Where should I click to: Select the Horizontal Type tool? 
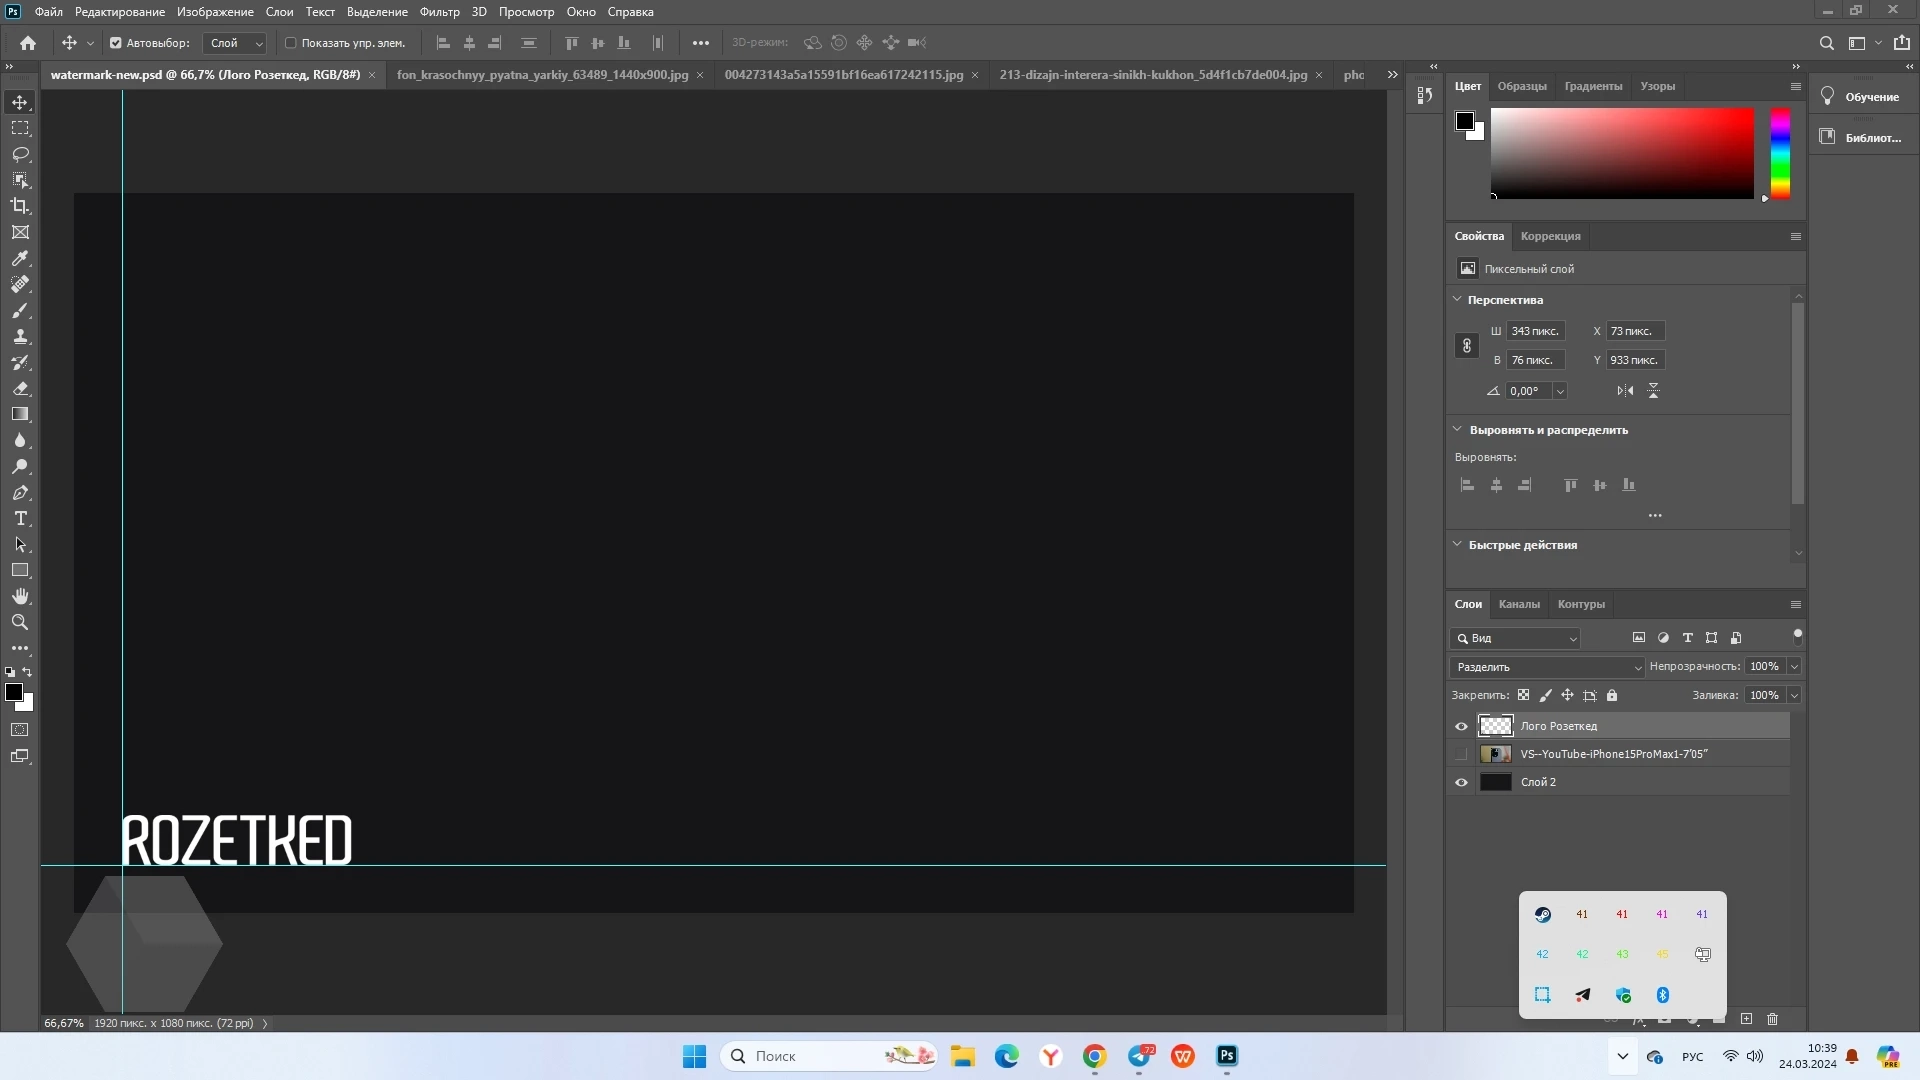pyautogui.click(x=20, y=518)
